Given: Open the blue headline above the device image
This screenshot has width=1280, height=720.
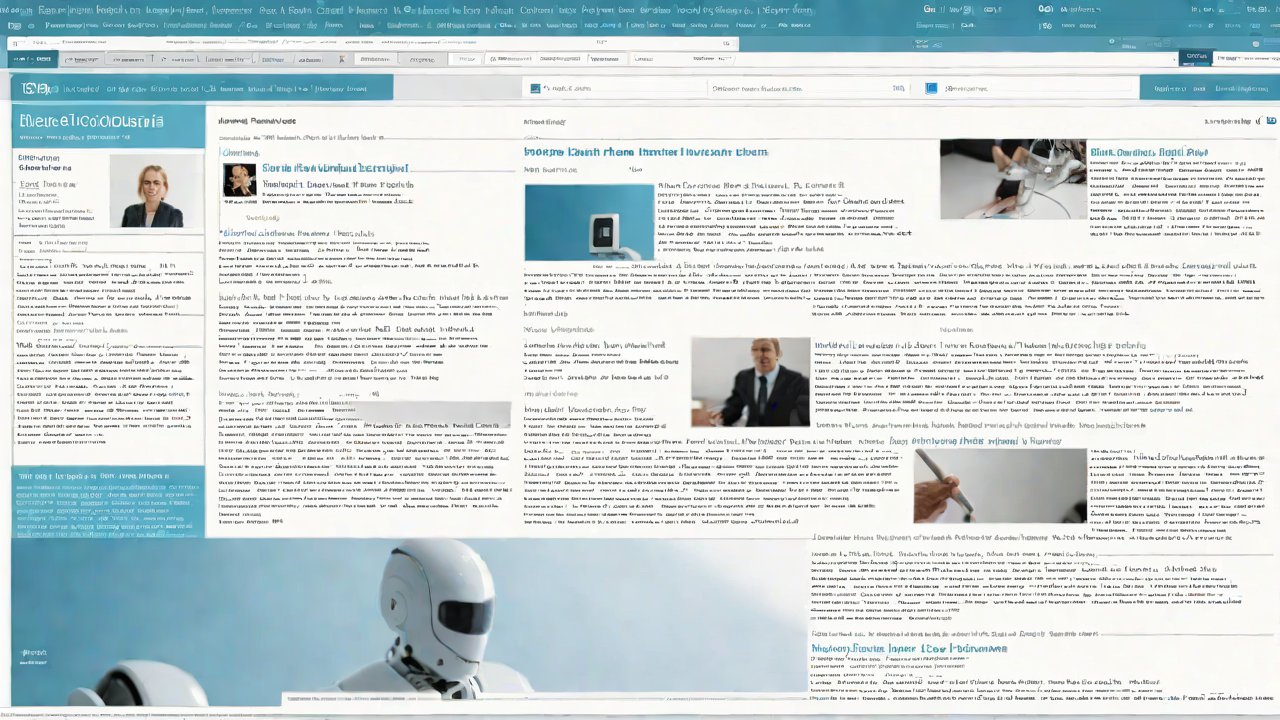Looking at the screenshot, I should point(645,152).
